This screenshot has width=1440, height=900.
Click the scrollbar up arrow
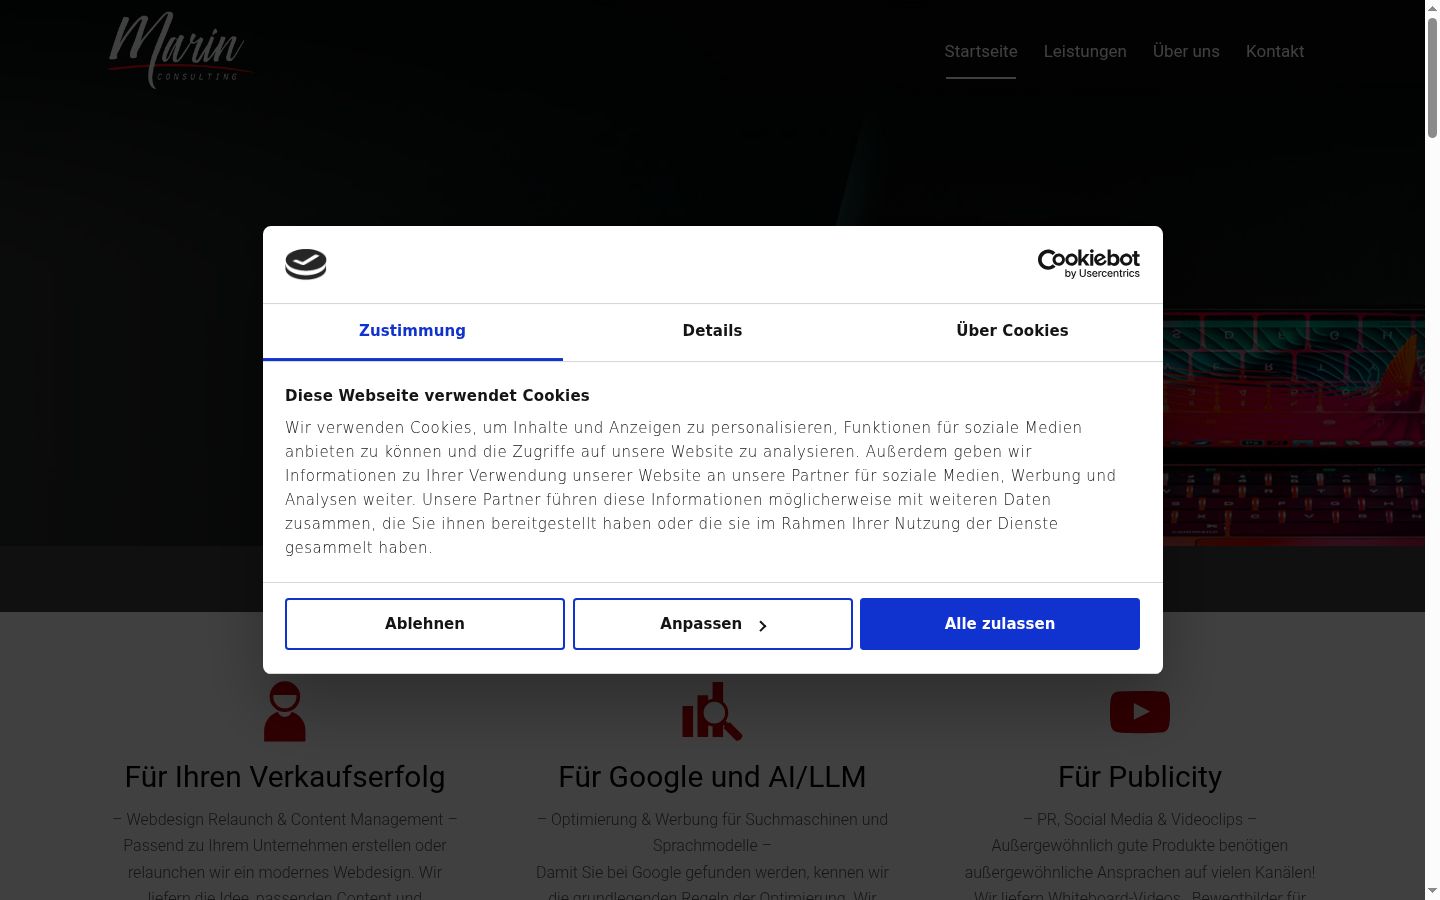pos(1432,8)
